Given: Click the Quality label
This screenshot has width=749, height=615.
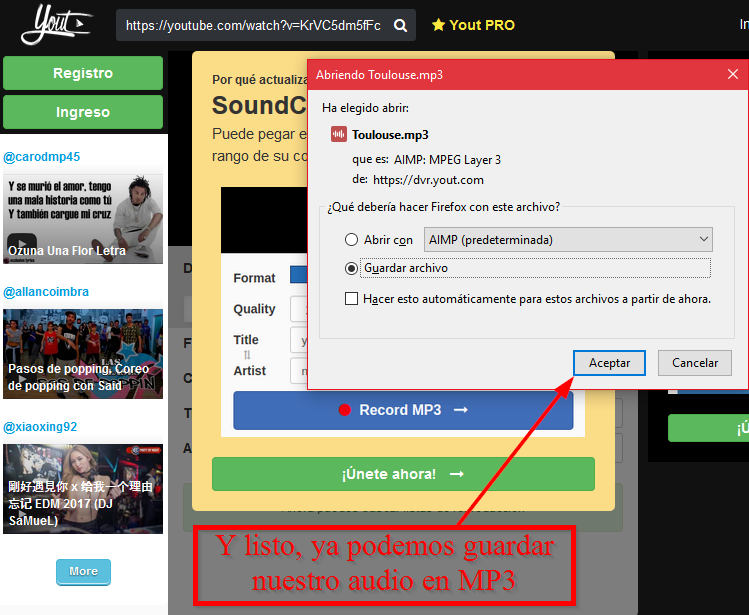Looking at the screenshot, I should (x=254, y=309).
